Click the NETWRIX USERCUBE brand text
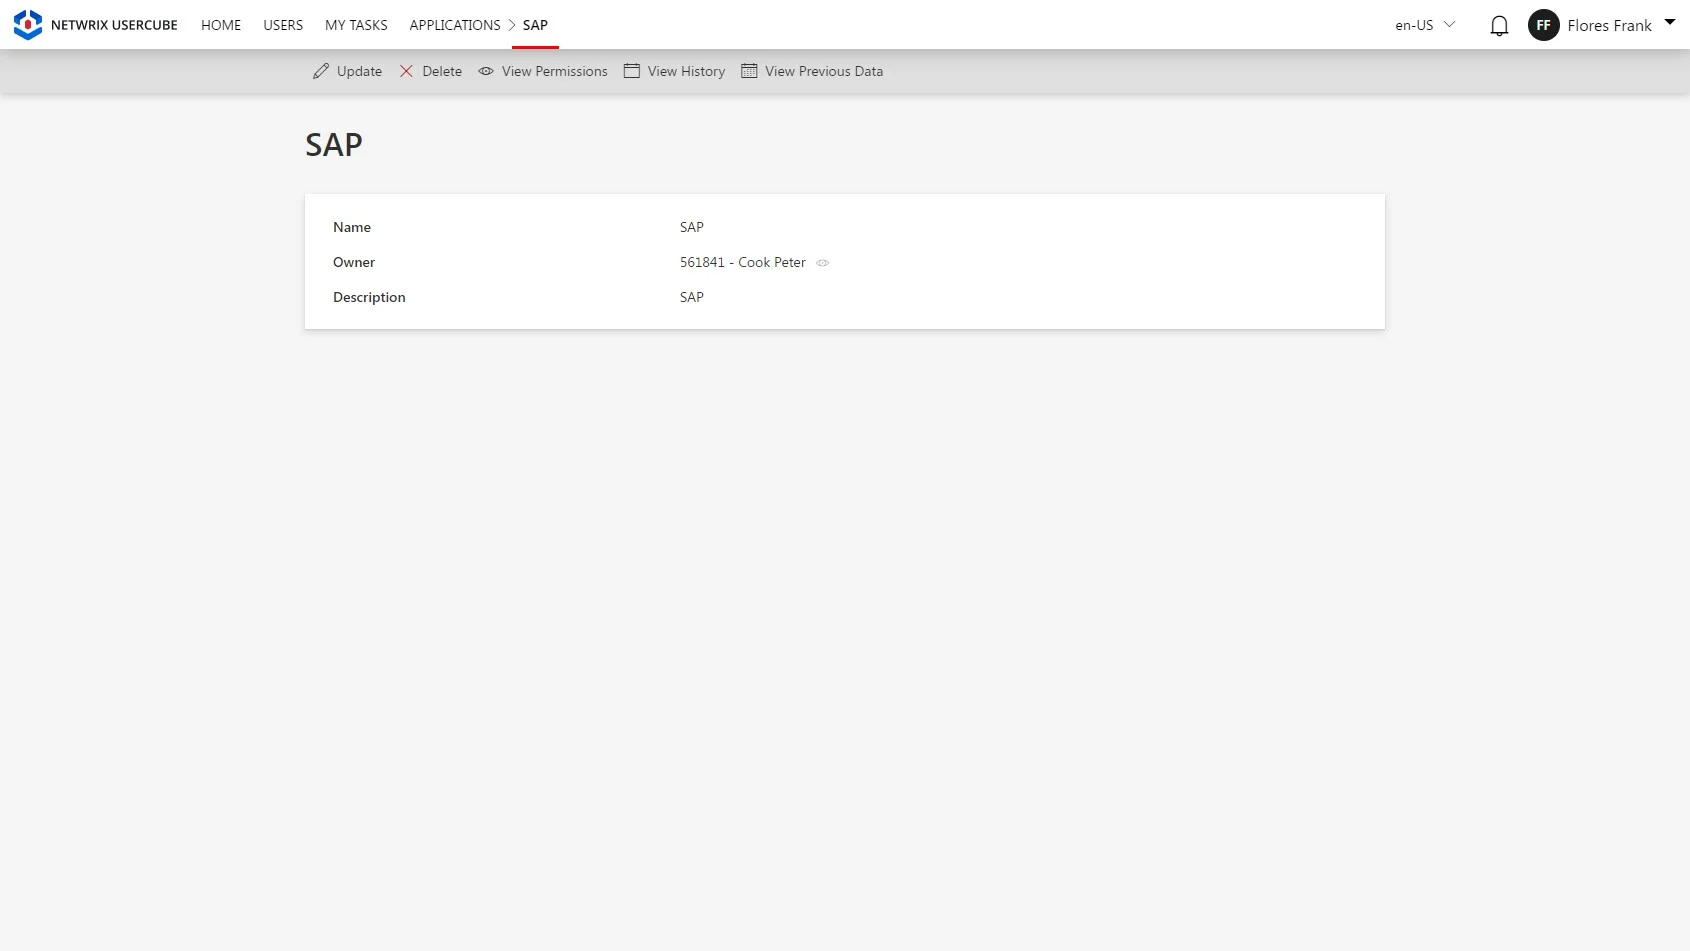 pyautogui.click(x=114, y=25)
